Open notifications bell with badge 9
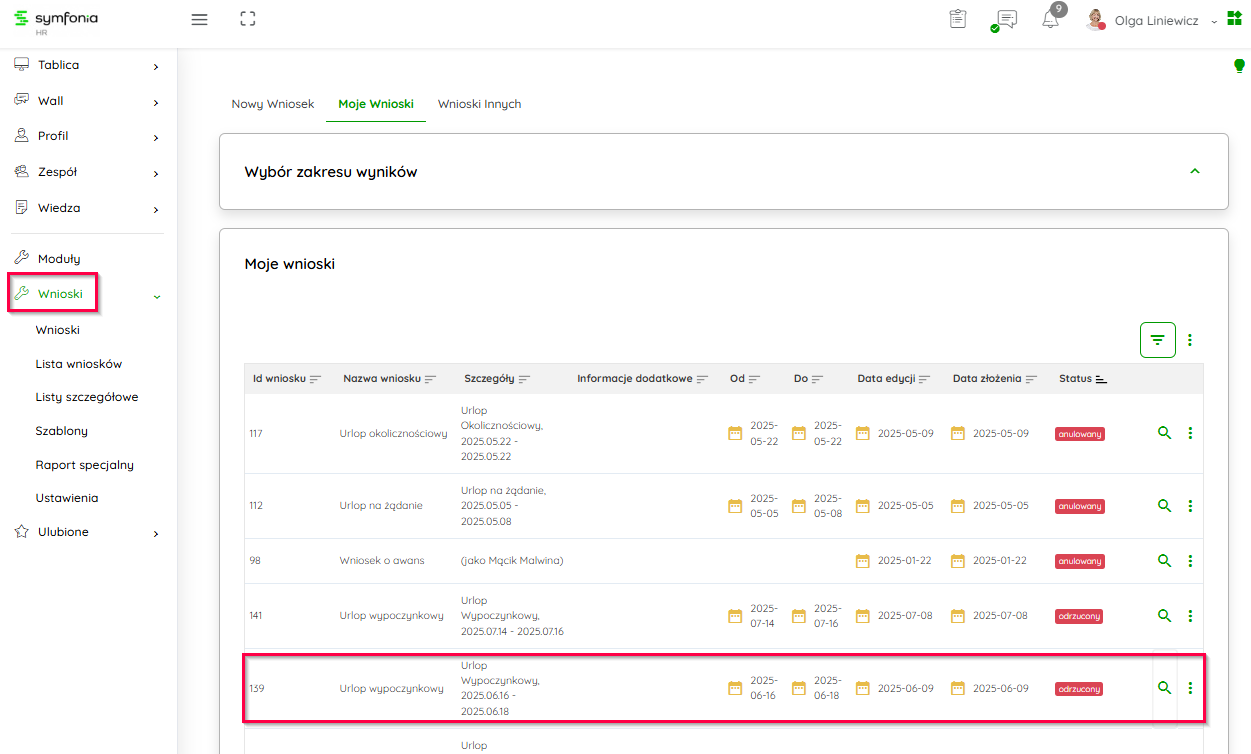Viewport: 1251px width, 754px height. (1050, 19)
